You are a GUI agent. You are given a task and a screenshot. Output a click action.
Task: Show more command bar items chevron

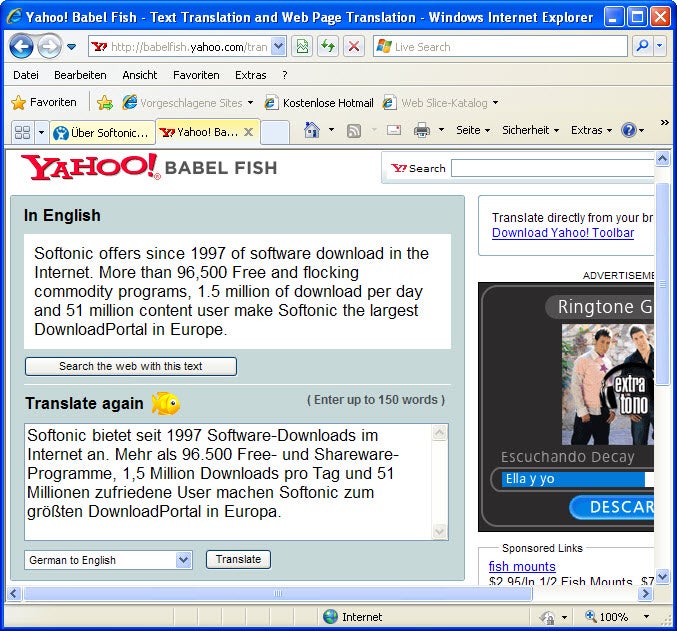664,123
